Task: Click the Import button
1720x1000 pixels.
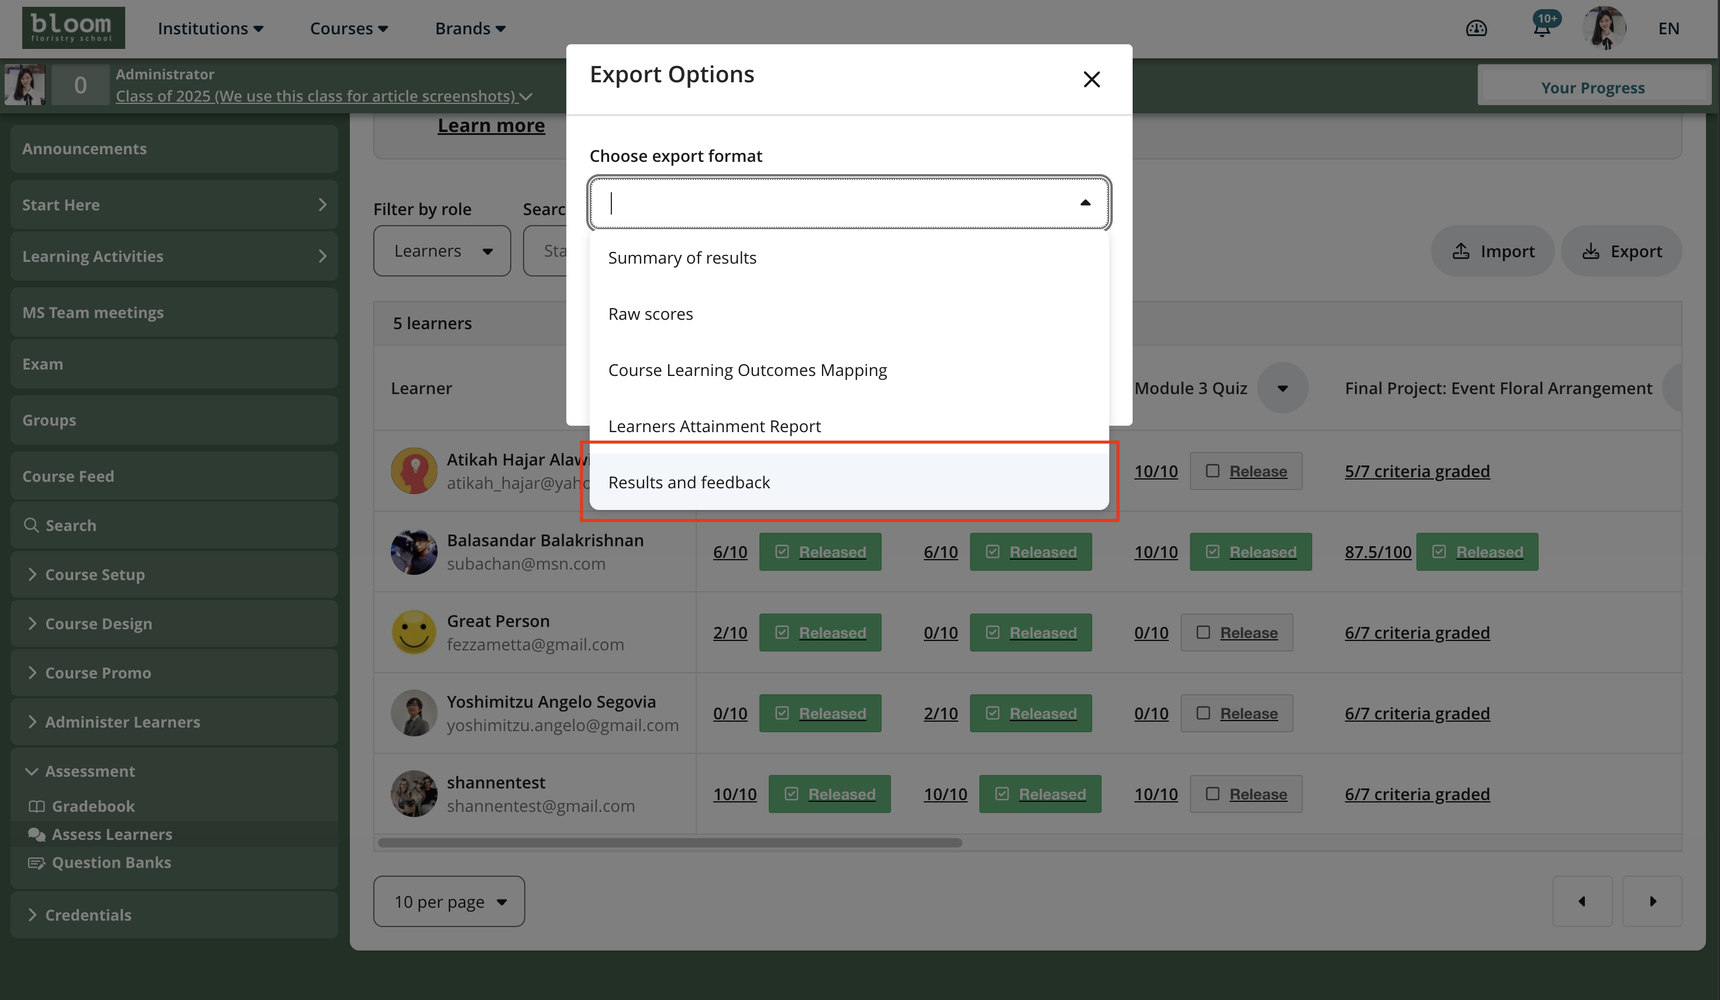Action: [1492, 251]
